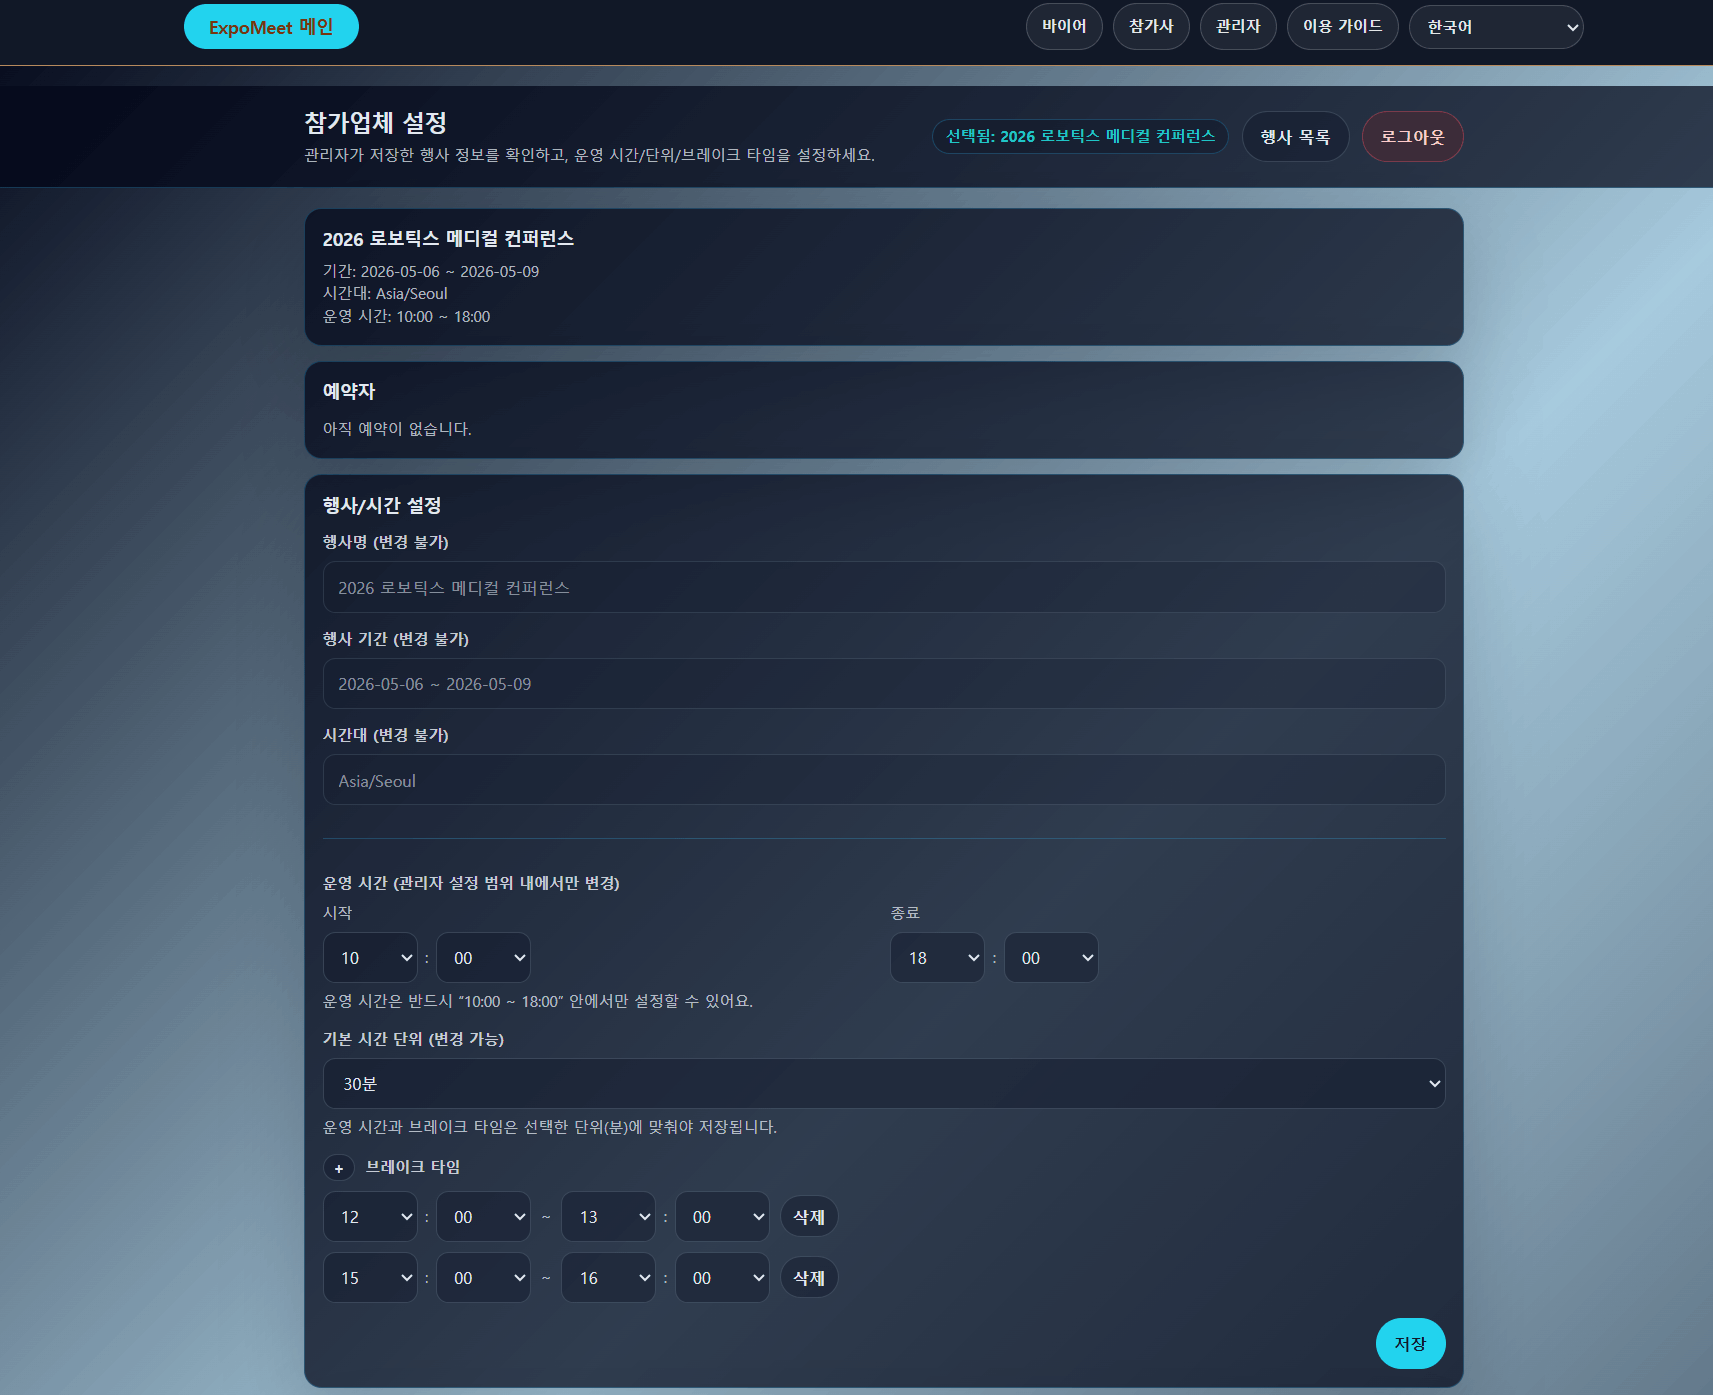Open the ExpoMeet 메인 home button
Screen dimensions: 1713x1395
[270, 26]
